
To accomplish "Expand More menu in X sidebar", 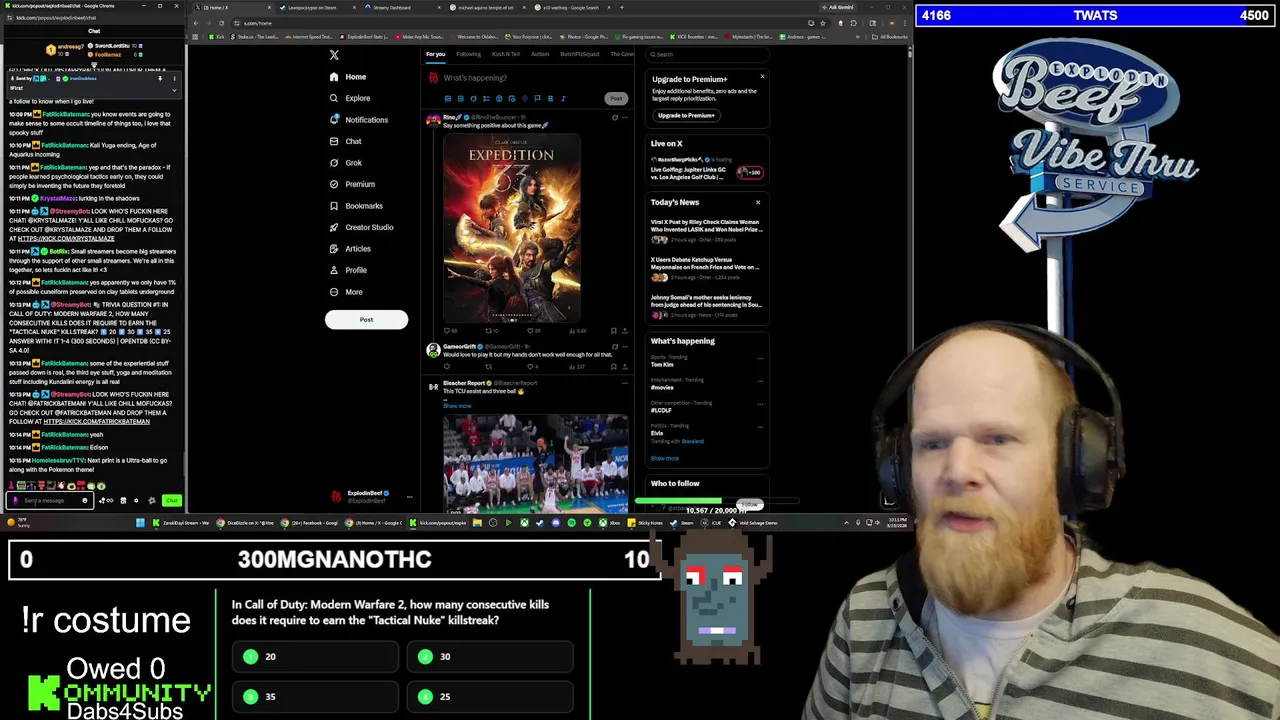I will click(346, 292).
